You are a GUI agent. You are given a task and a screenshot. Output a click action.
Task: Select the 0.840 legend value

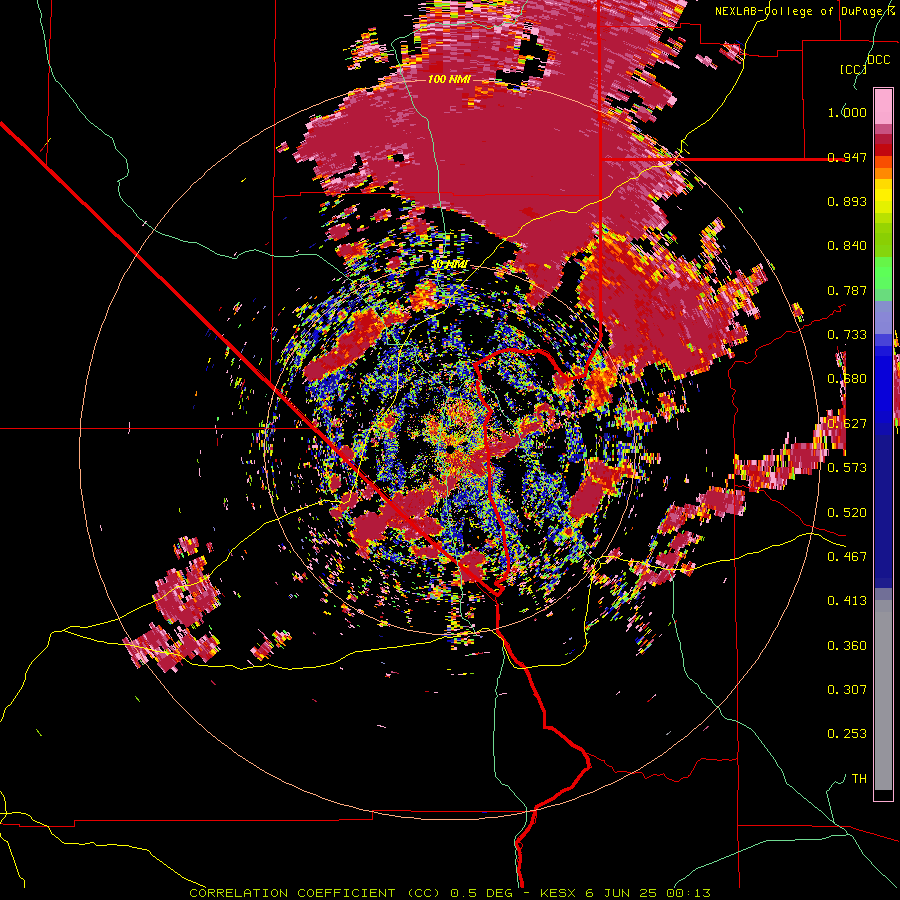[847, 246]
